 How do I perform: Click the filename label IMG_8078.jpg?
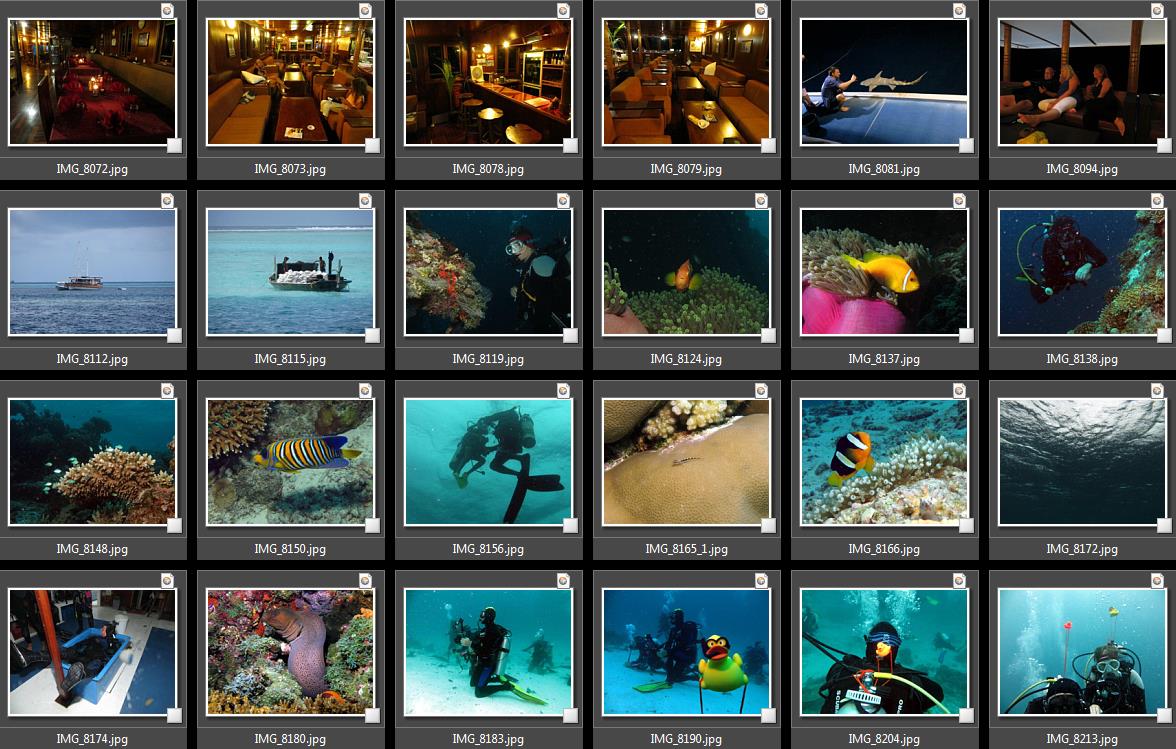pyautogui.click(x=488, y=169)
